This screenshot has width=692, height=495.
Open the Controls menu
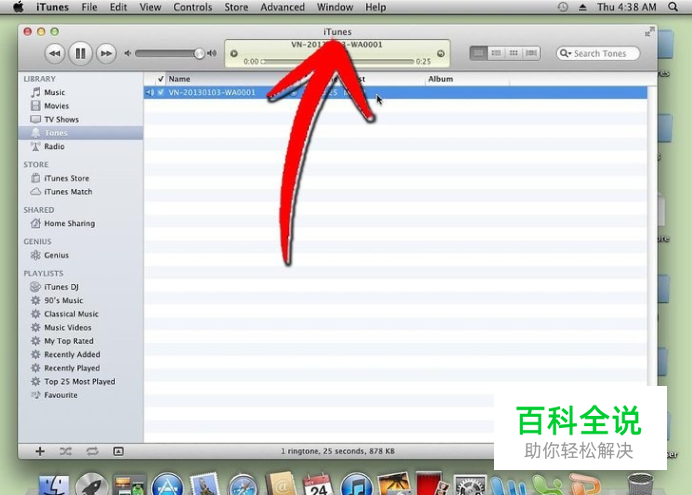click(192, 7)
